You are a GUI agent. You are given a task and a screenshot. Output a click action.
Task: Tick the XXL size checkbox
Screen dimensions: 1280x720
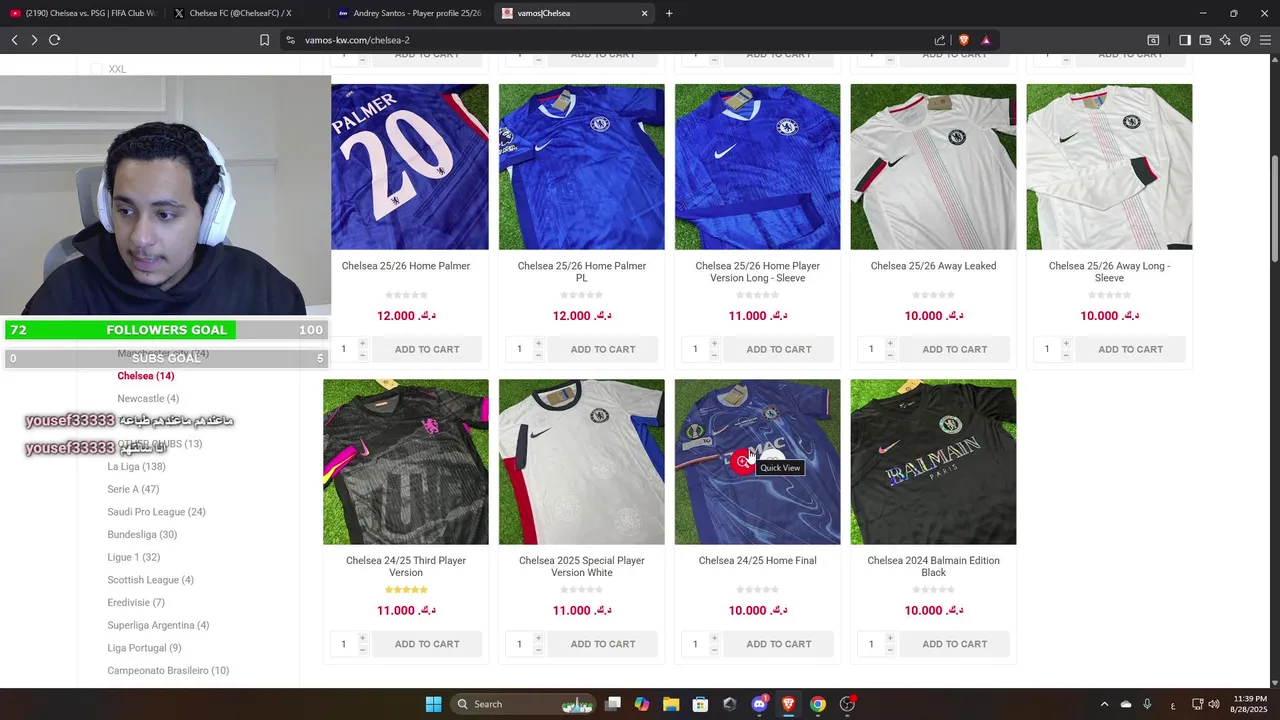[x=96, y=69]
